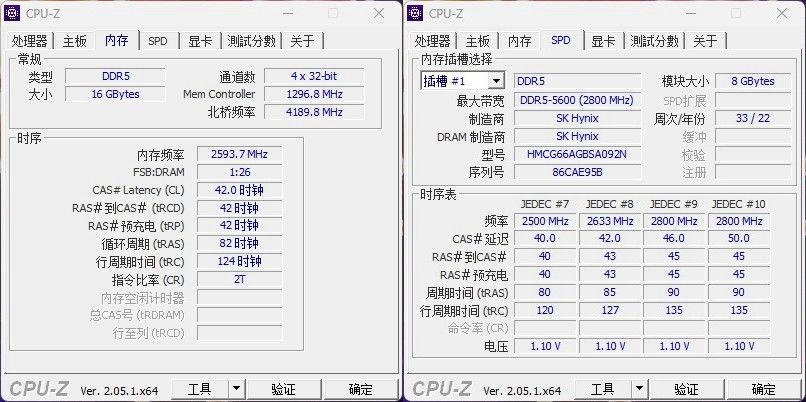The width and height of the screenshot is (806, 402).
Task: Click the 1:26 FSB:DRAM value
Action: 239,172
